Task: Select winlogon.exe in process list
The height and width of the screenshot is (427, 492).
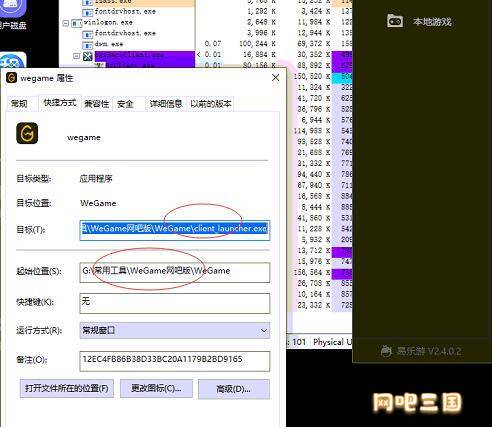Action: tap(108, 22)
